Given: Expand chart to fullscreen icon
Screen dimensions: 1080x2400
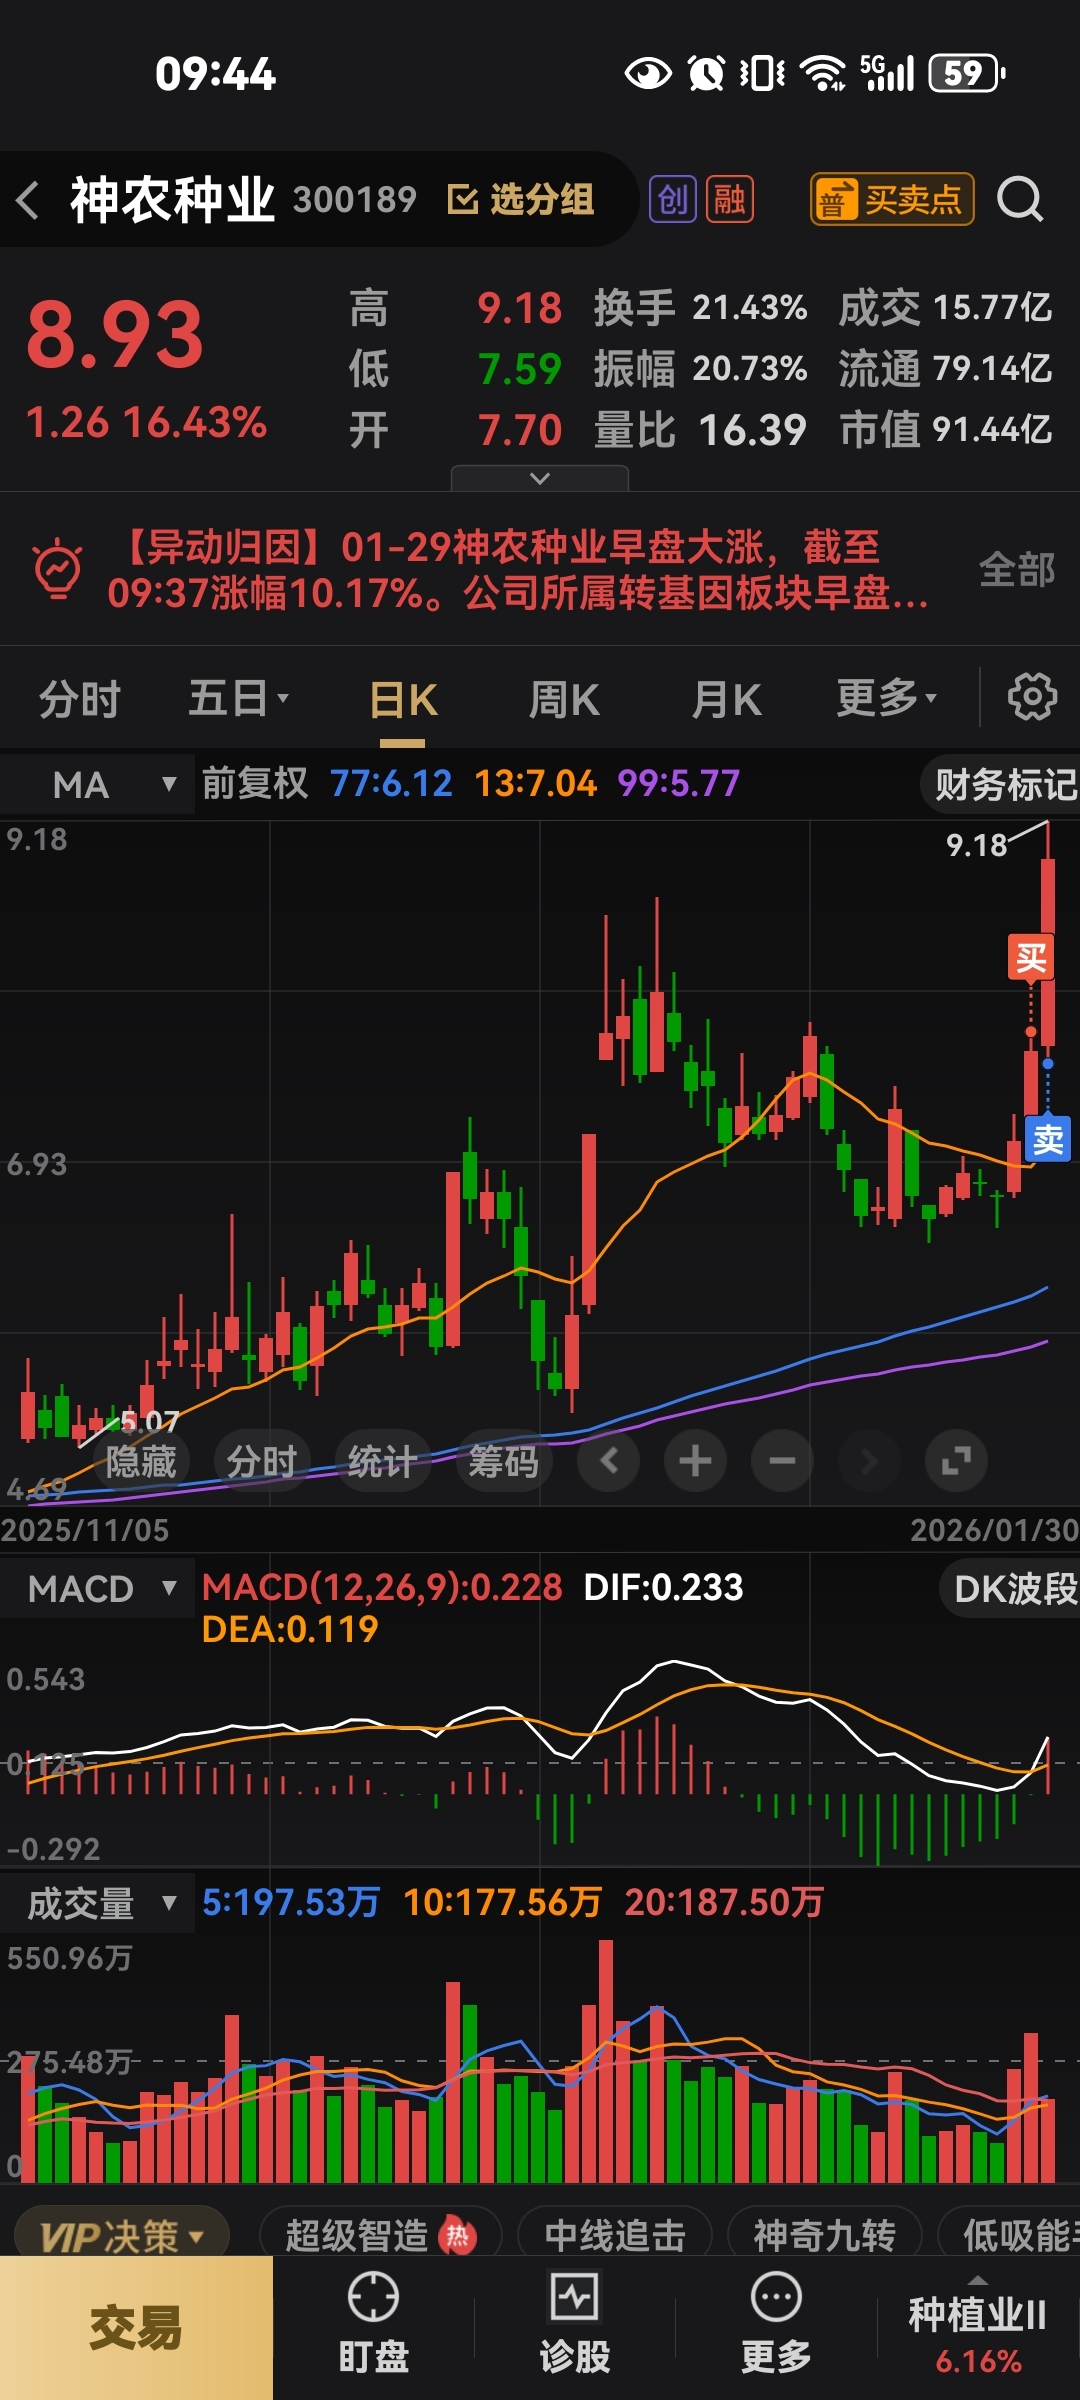Looking at the screenshot, I should point(957,1462).
